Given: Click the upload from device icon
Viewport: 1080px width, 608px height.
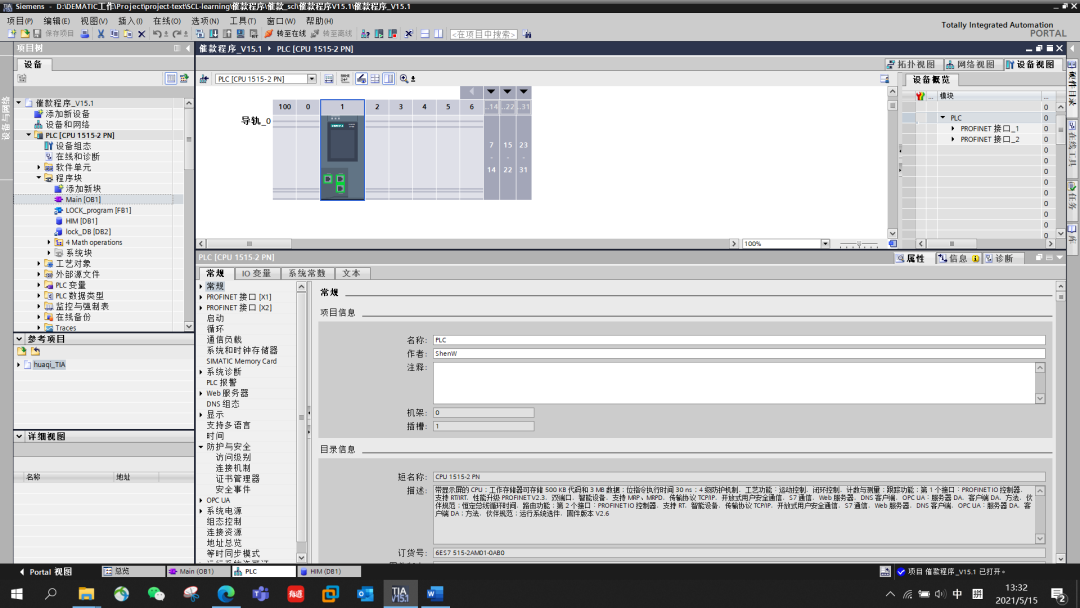Looking at the screenshot, I should tap(227, 34).
